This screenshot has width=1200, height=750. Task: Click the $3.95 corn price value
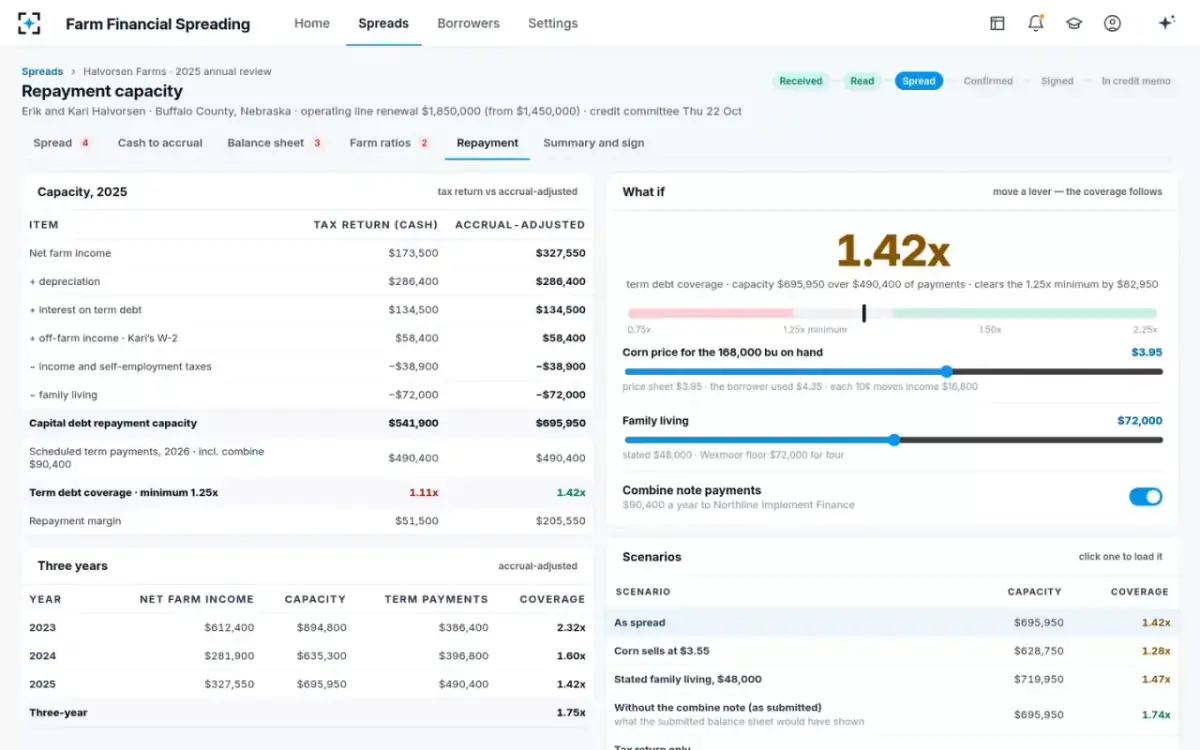[x=1146, y=352]
